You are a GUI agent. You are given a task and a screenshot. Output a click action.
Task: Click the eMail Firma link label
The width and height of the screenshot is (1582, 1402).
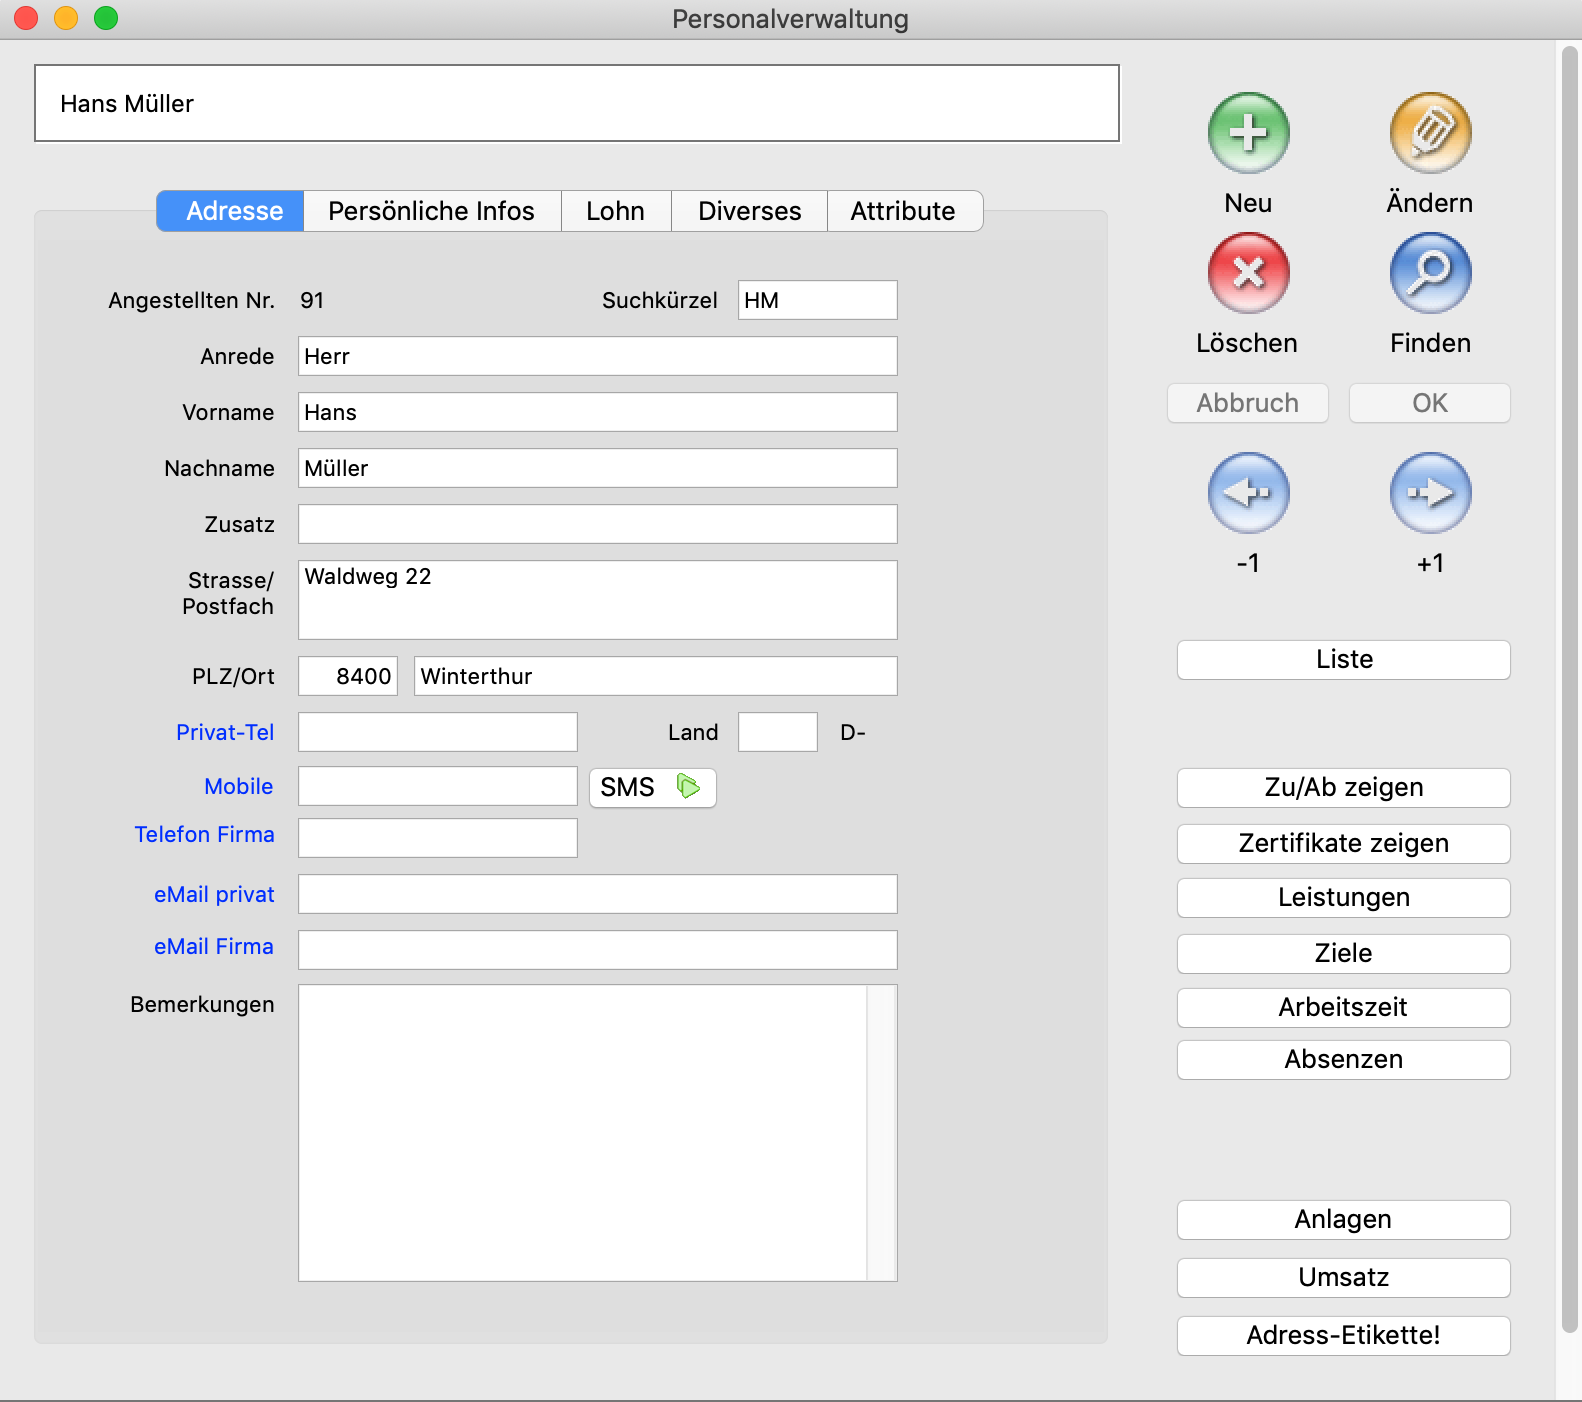(x=213, y=946)
